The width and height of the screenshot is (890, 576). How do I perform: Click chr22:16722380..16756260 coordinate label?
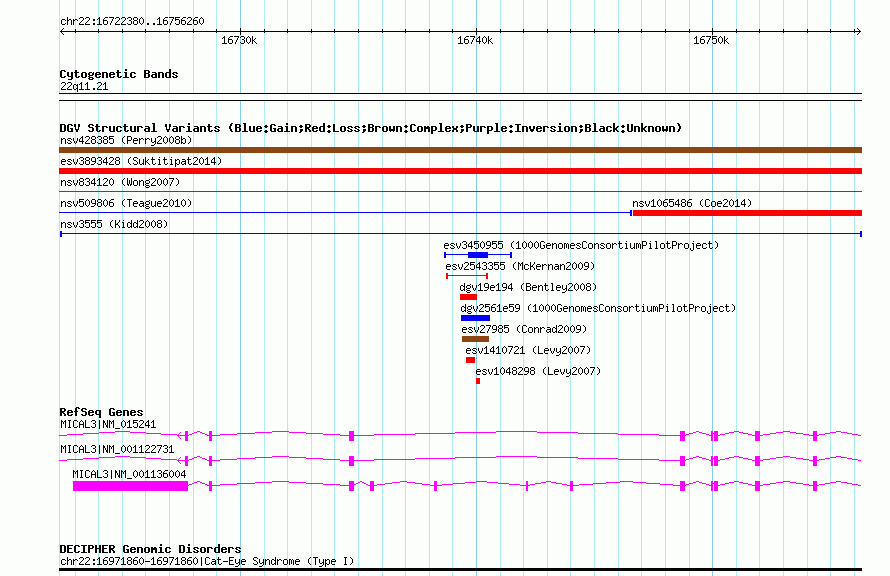click(132, 21)
